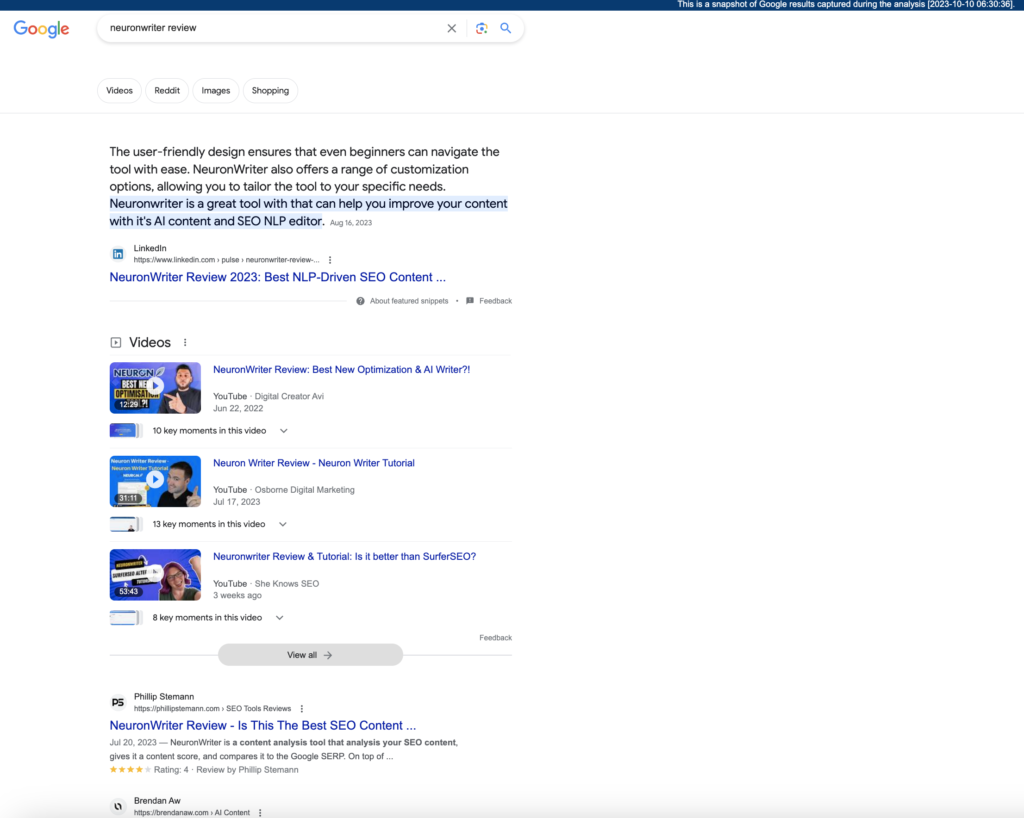This screenshot has height=818, width=1024.
Task: Open three-dot menu beside LinkedIn URL
Action: pos(330,260)
